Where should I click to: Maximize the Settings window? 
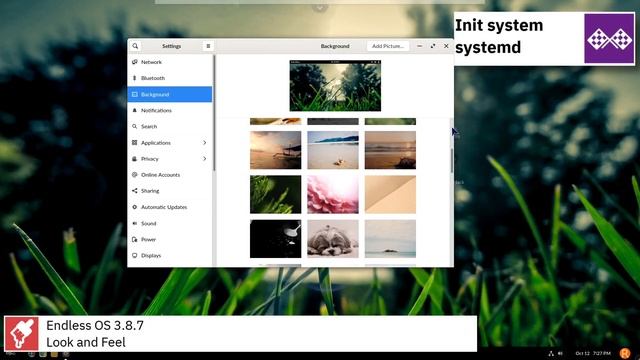(x=433, y=46)
